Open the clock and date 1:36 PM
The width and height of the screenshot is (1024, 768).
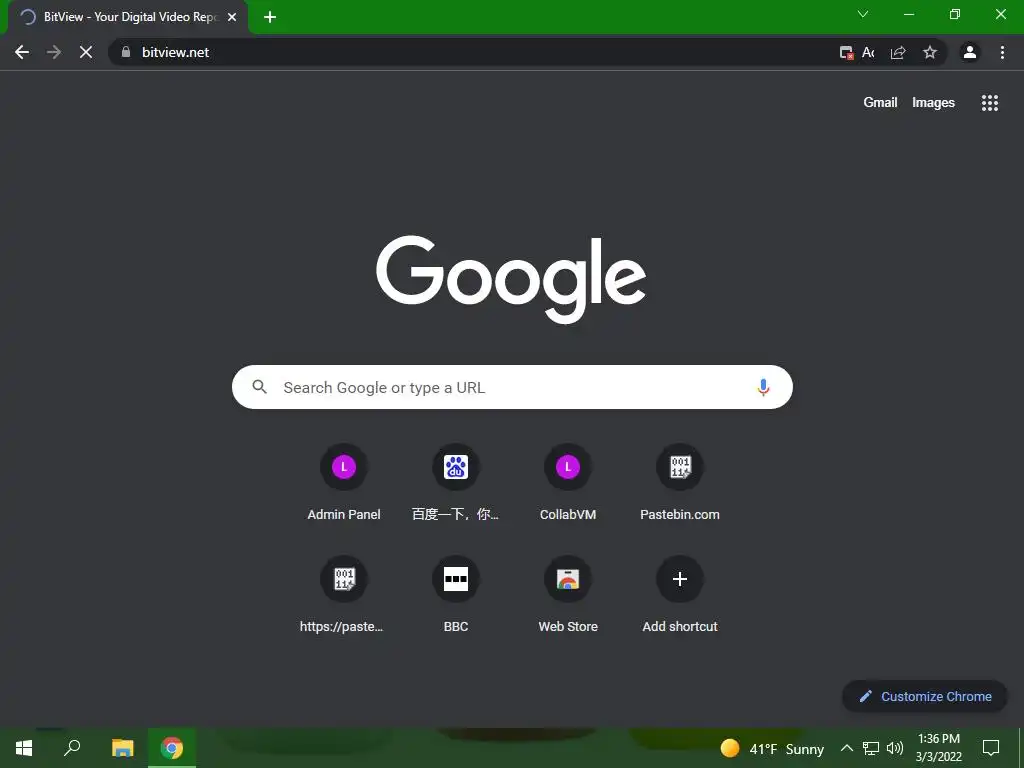(x=938, y=748)
